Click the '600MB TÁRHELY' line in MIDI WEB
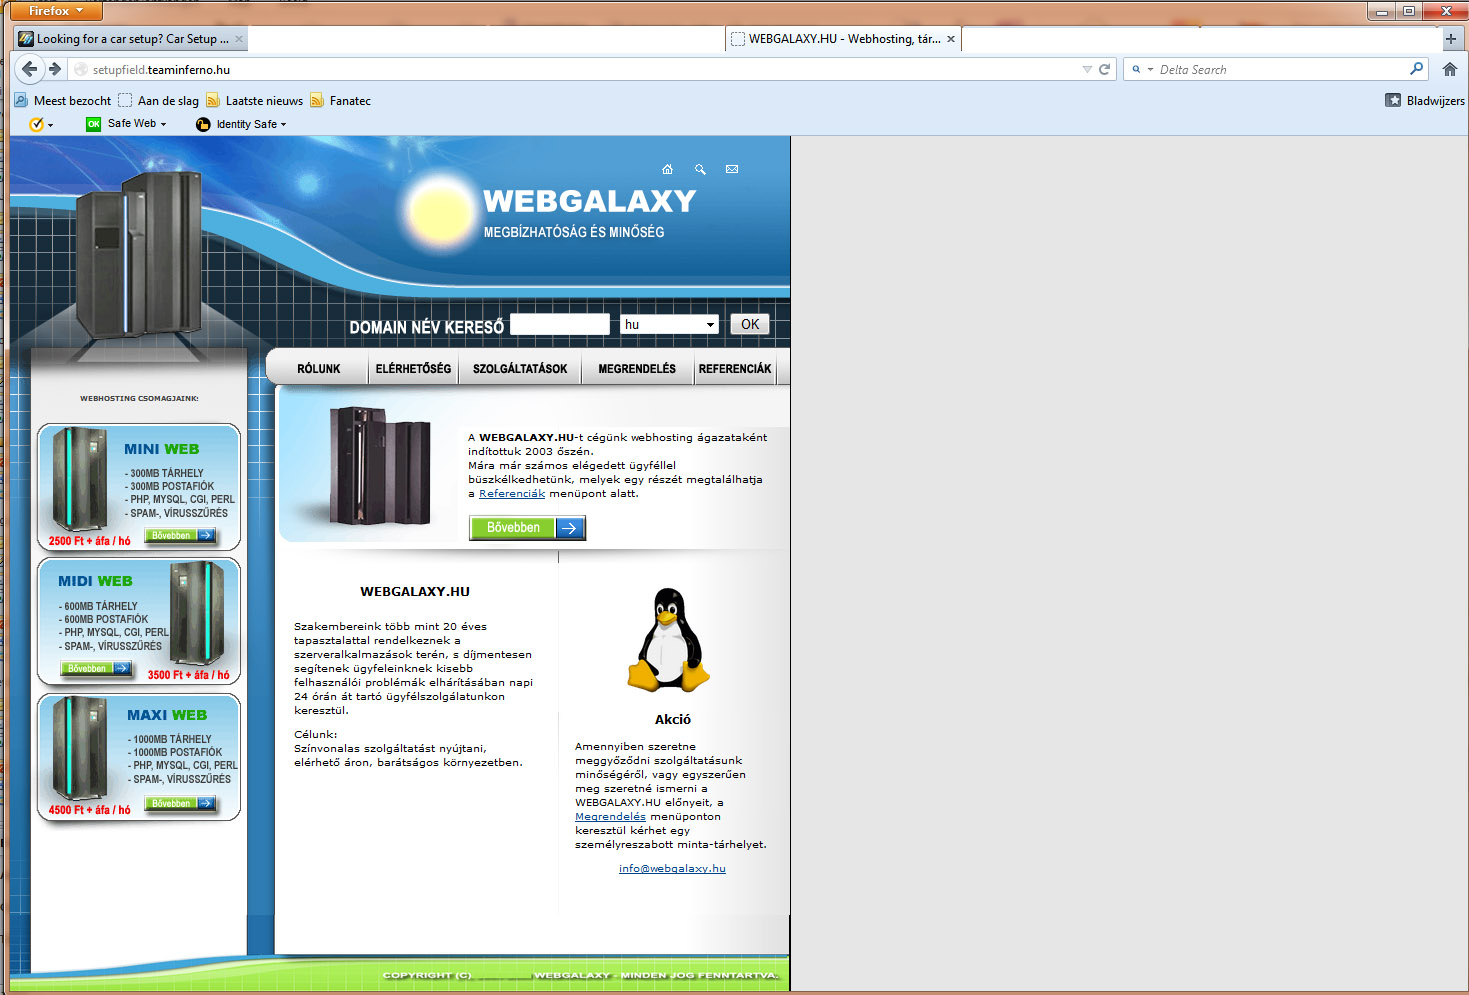This screenshot has height=995, width=1469. [x=99, y=606]
